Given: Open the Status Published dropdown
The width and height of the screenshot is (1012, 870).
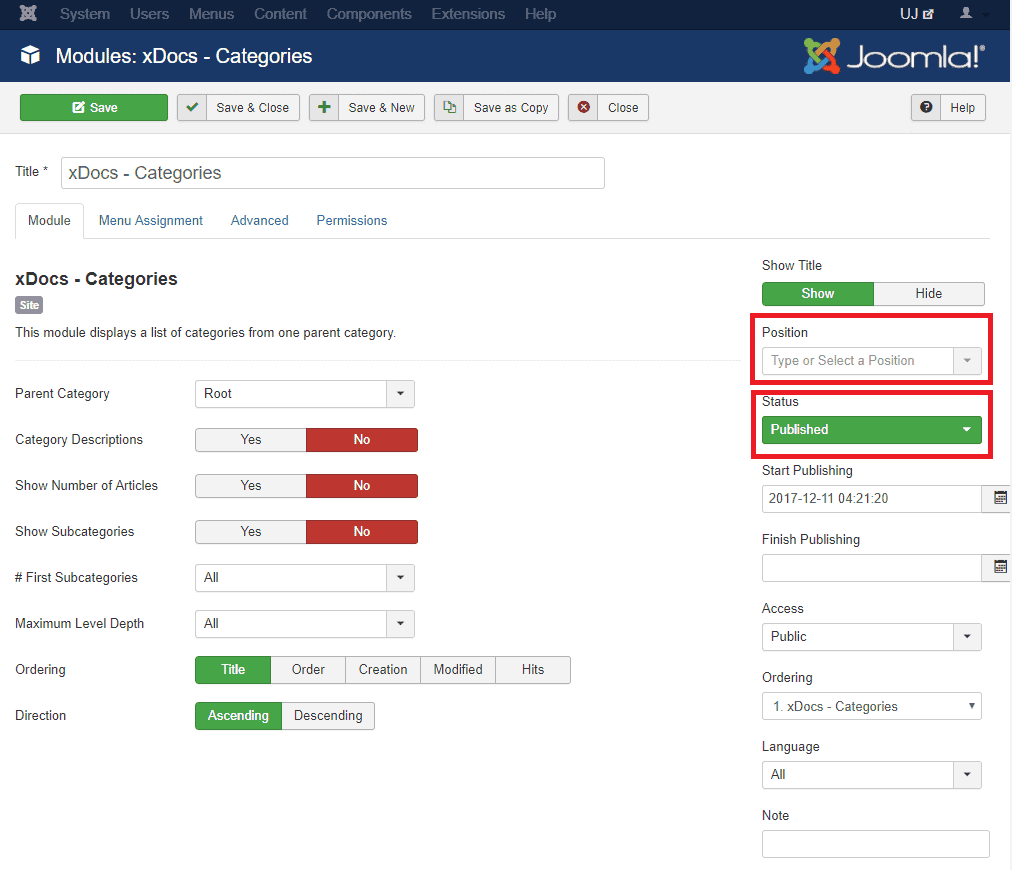Looking at the screenshot, I should click(x=871, y=430).
